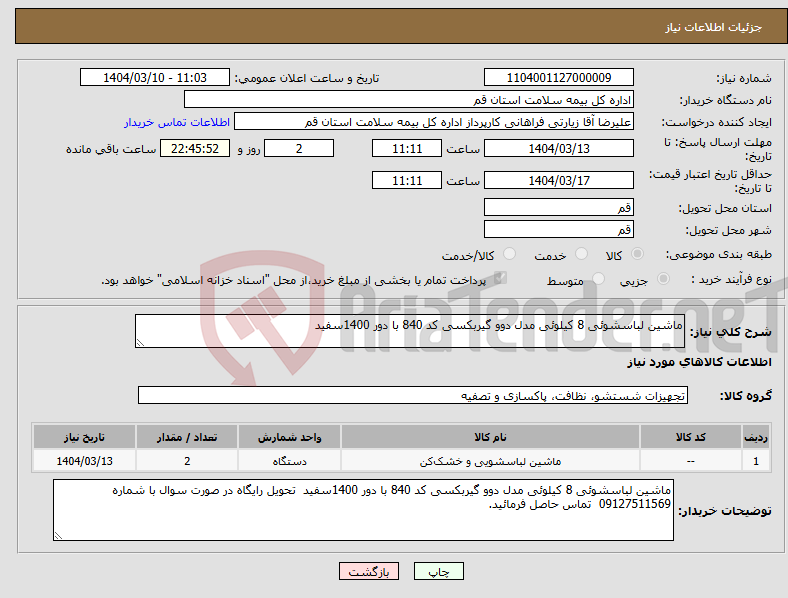Click the ماشین لباسشویی و خشک‌کن table cell
Screen dimensions: 788x598
coord(490,461)
